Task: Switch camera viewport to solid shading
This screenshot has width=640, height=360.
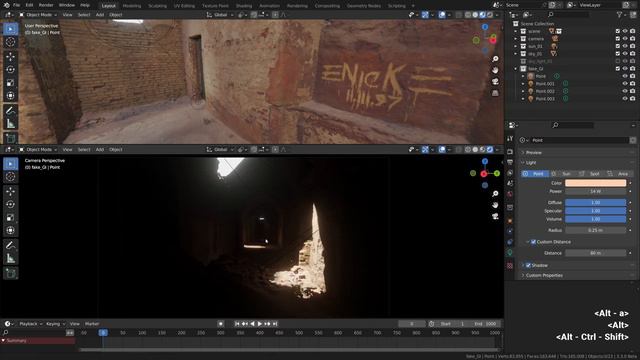Action: click(x=475, y=149)
